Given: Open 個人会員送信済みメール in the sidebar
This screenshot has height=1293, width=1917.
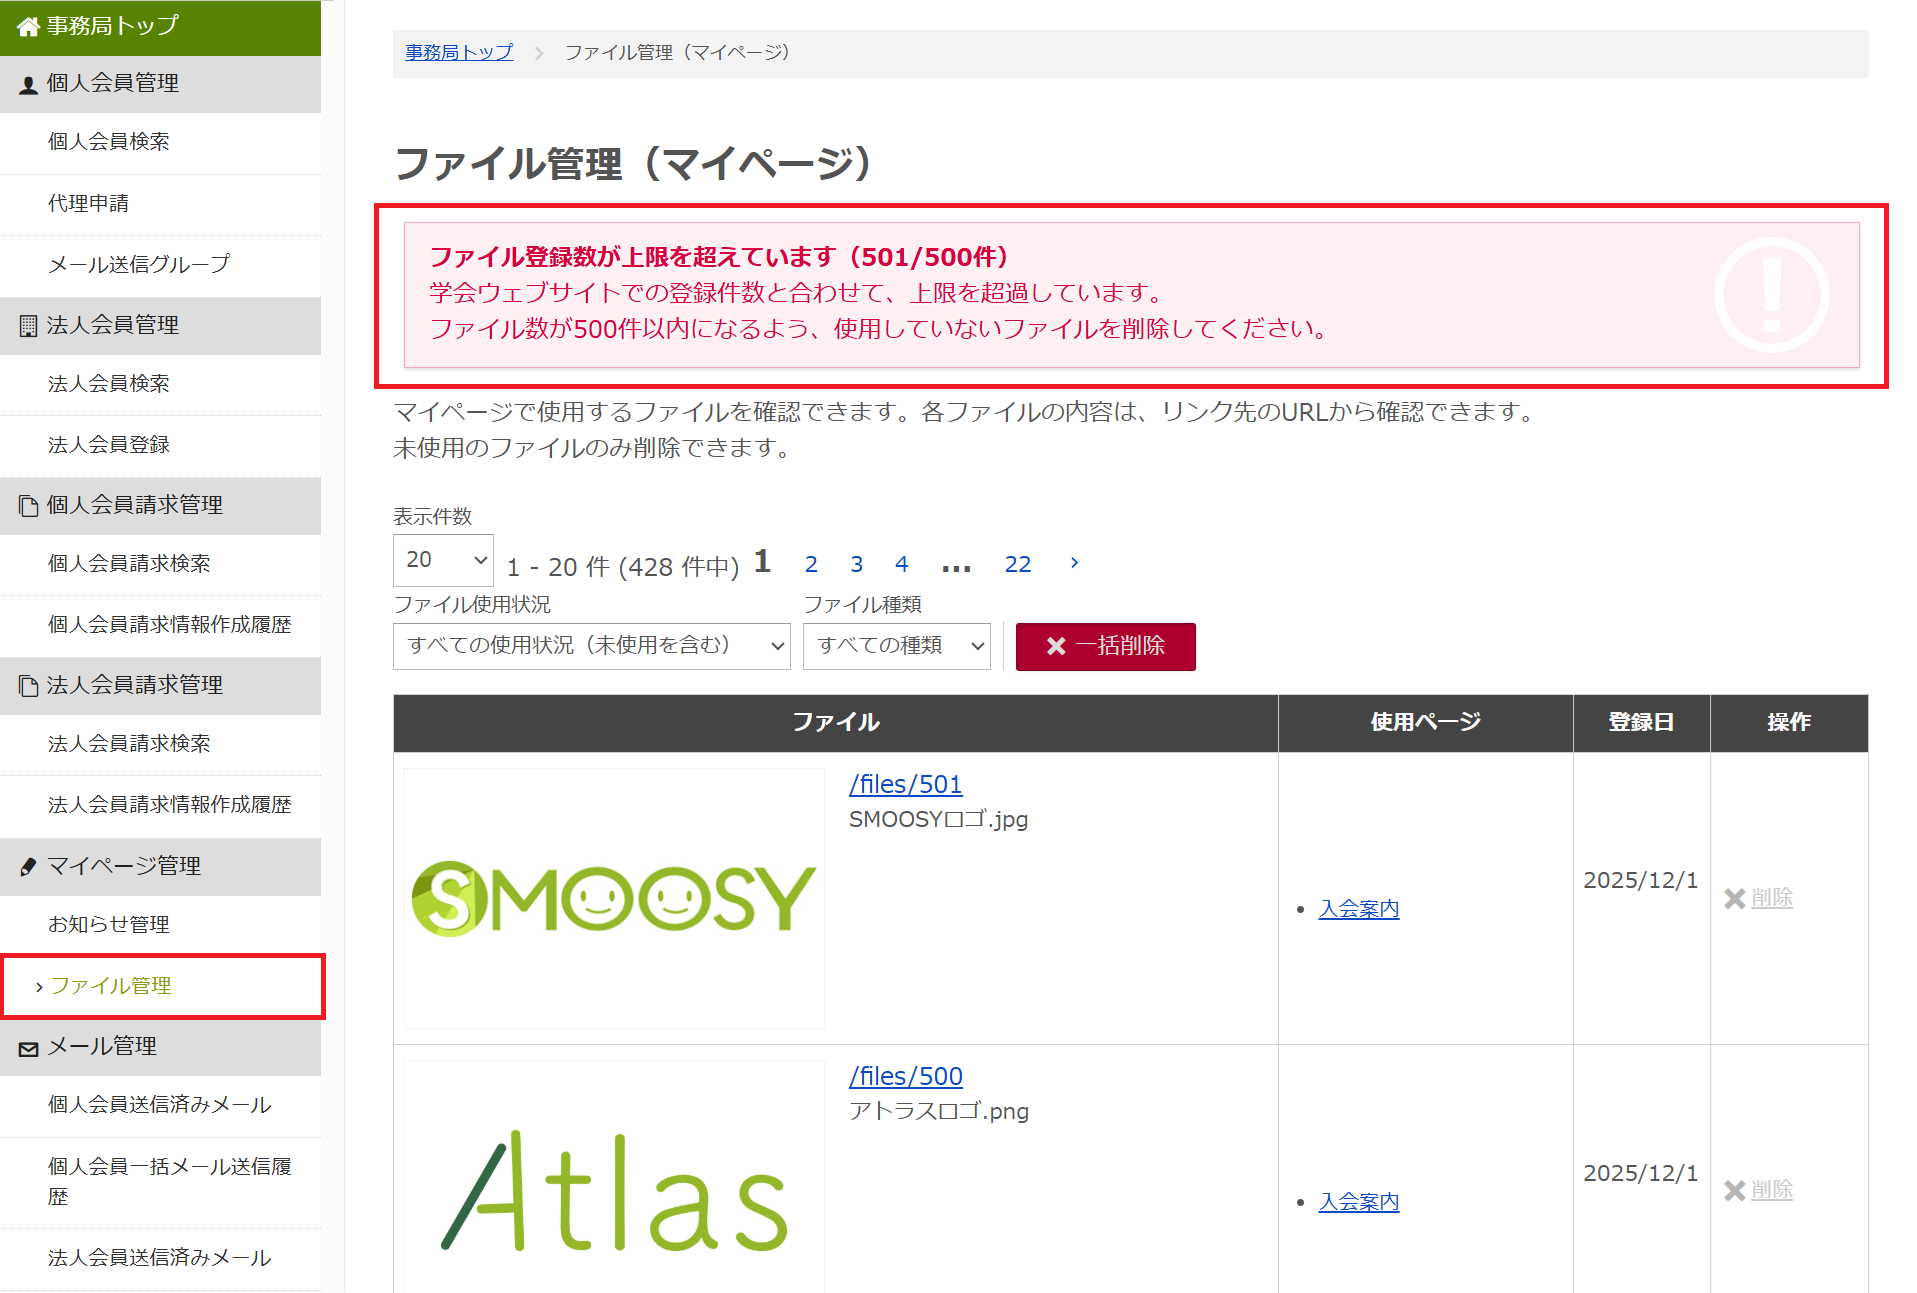Looking at the screenshot, I should (x=161, y=1105).
